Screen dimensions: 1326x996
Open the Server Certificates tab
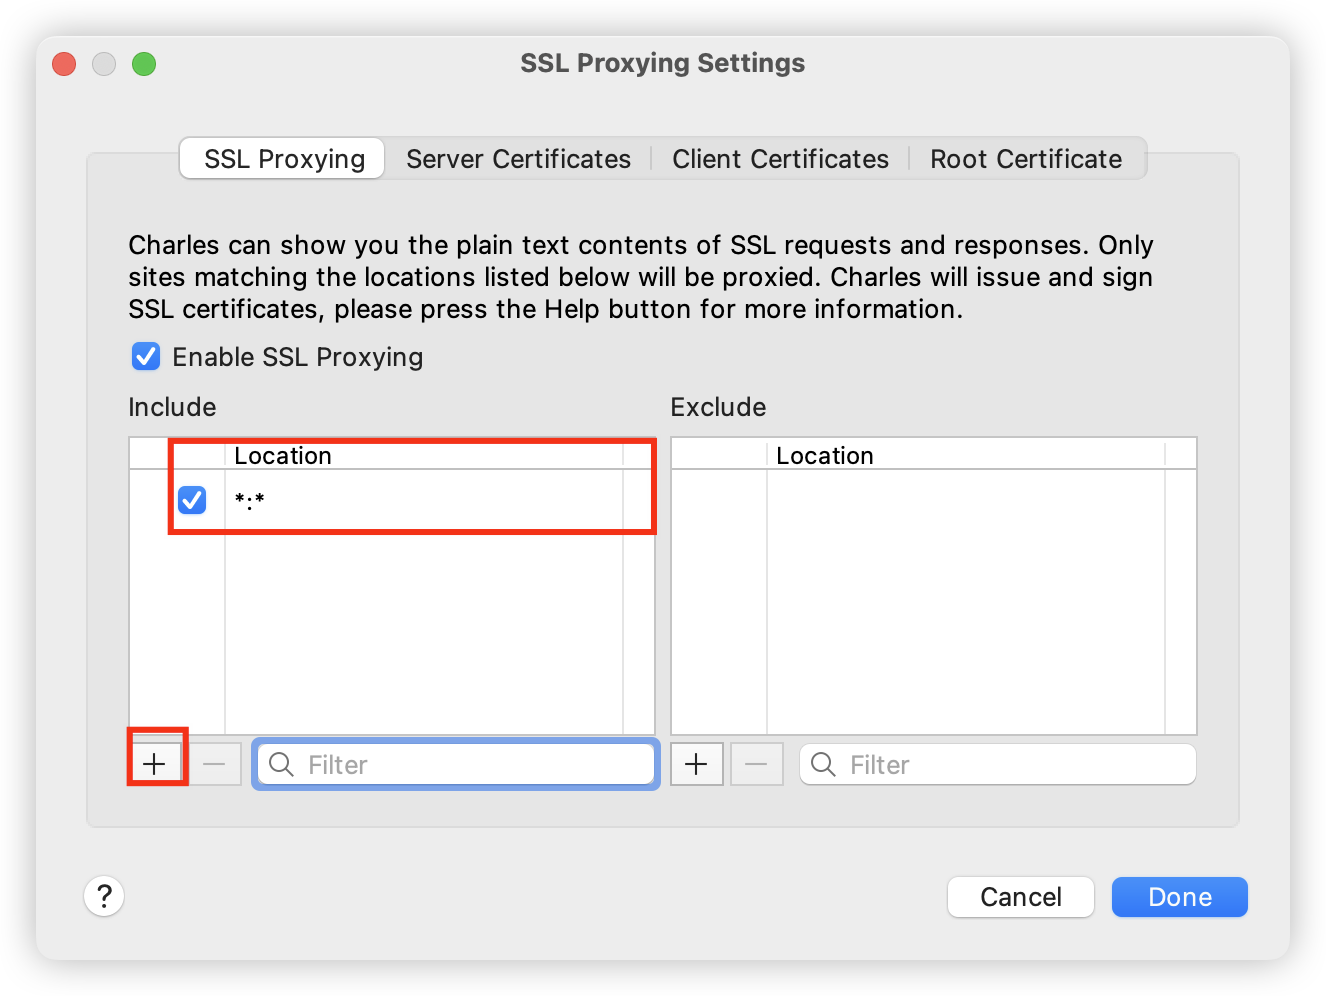click(x=518, y=159)
